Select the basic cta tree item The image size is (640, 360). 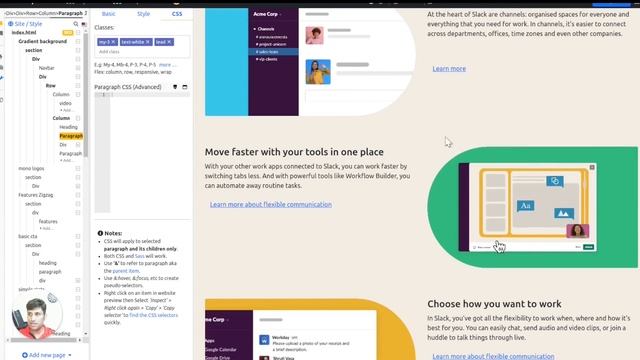click(x=28, y=236)
